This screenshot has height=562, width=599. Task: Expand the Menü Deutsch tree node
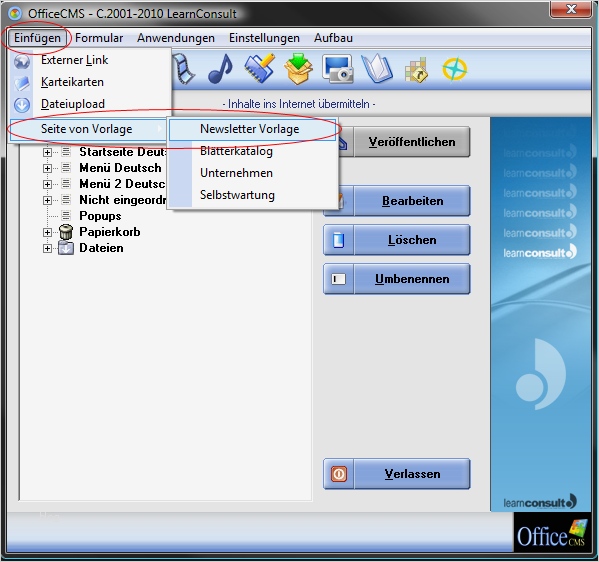47,168
